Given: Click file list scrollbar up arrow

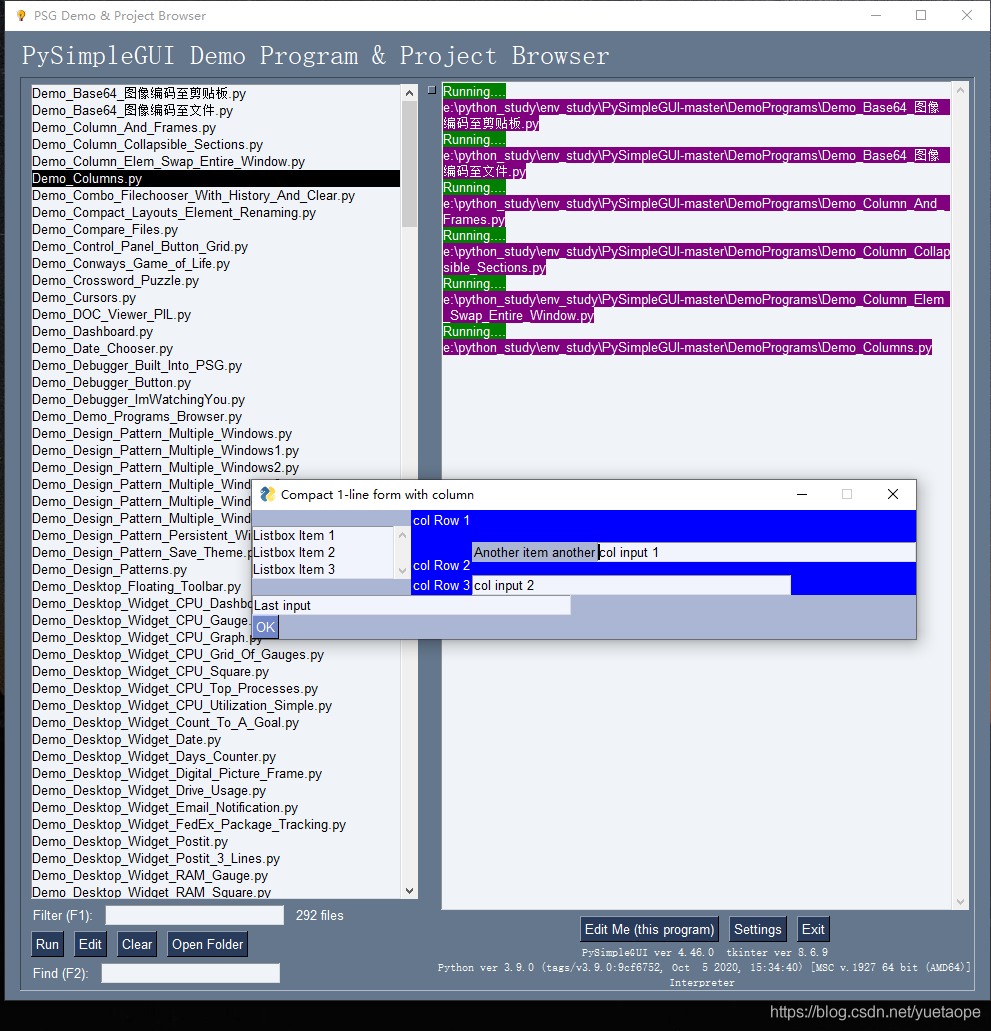Looking at the screenshot, I should (410, 93).
